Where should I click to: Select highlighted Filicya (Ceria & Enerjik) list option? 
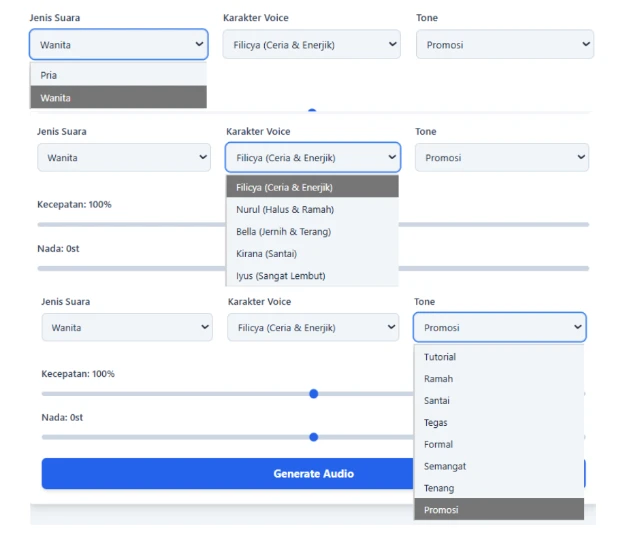point(312,187)
